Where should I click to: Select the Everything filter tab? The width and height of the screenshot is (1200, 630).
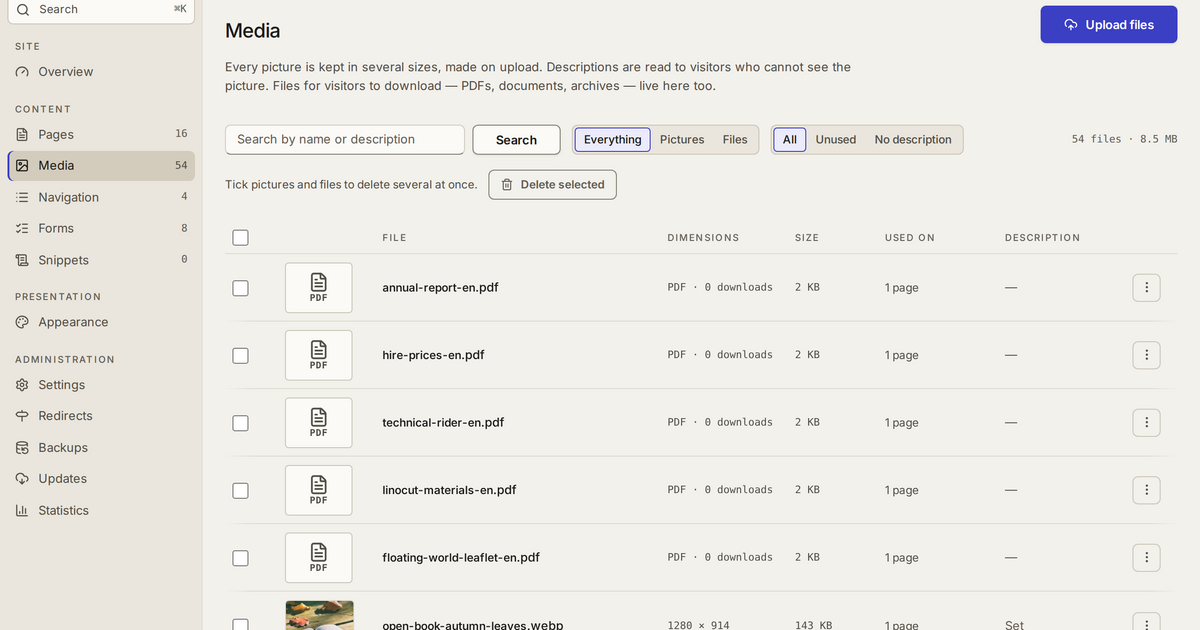coord(612,140)
